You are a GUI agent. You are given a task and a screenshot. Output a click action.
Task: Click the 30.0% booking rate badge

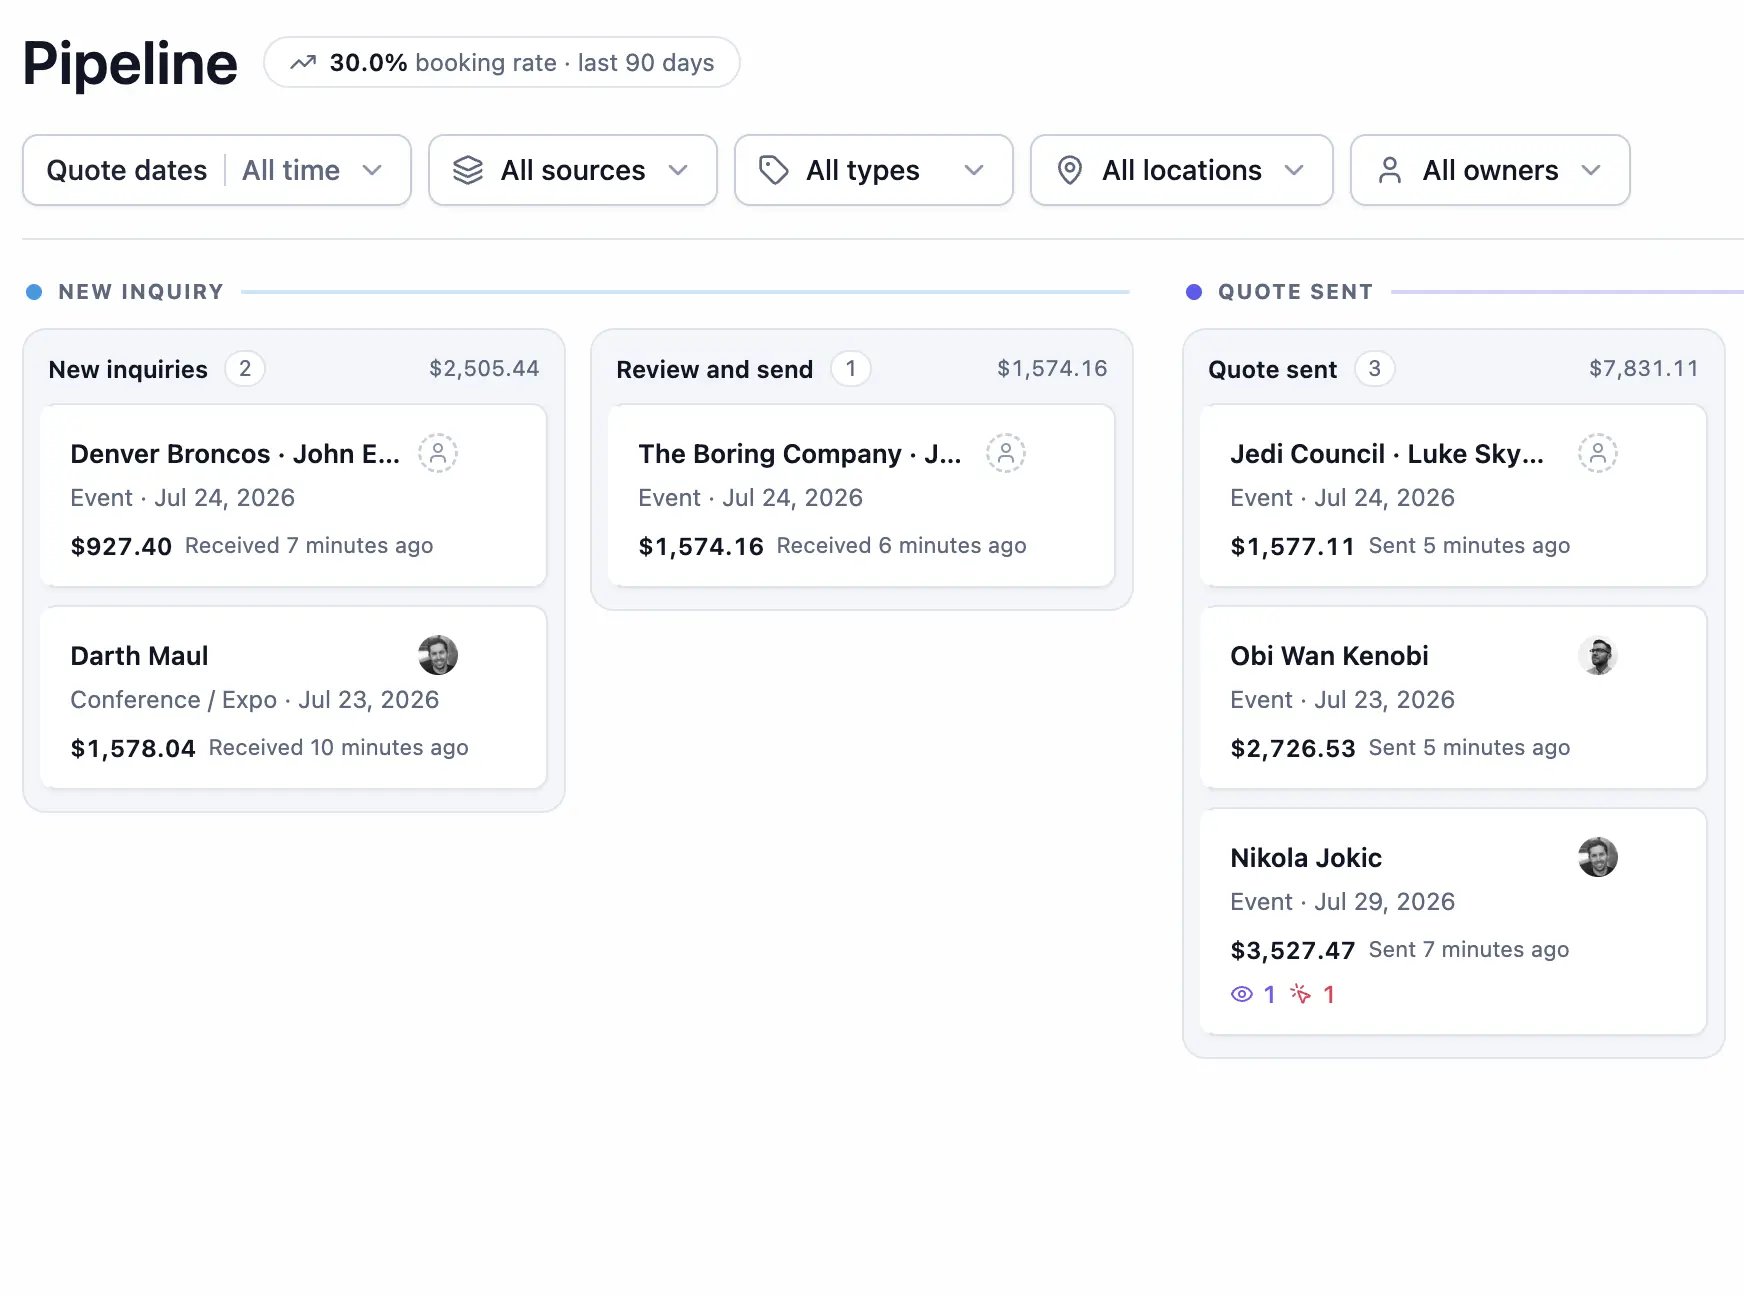[x=502, y=63]
